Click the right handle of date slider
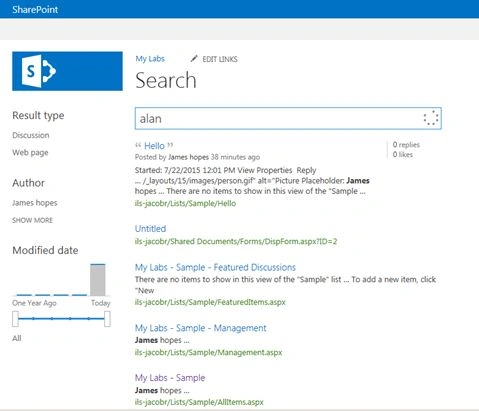The image size is (479, 411). point(107,319)
